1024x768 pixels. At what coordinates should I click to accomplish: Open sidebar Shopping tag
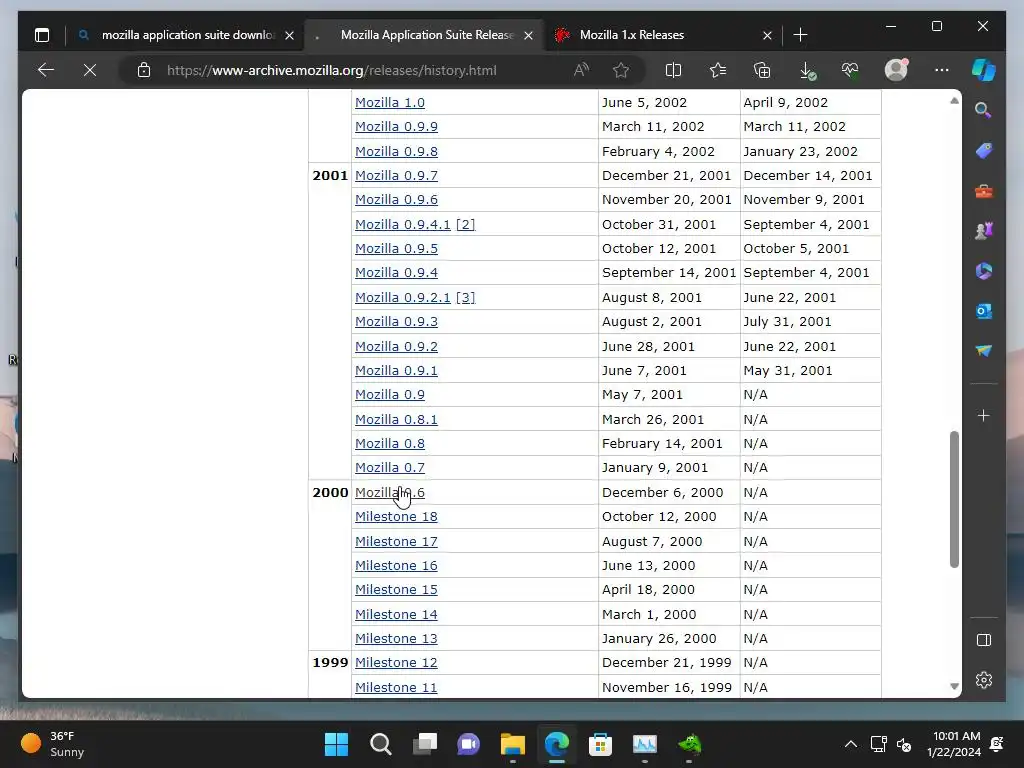[x=984, y=151]
